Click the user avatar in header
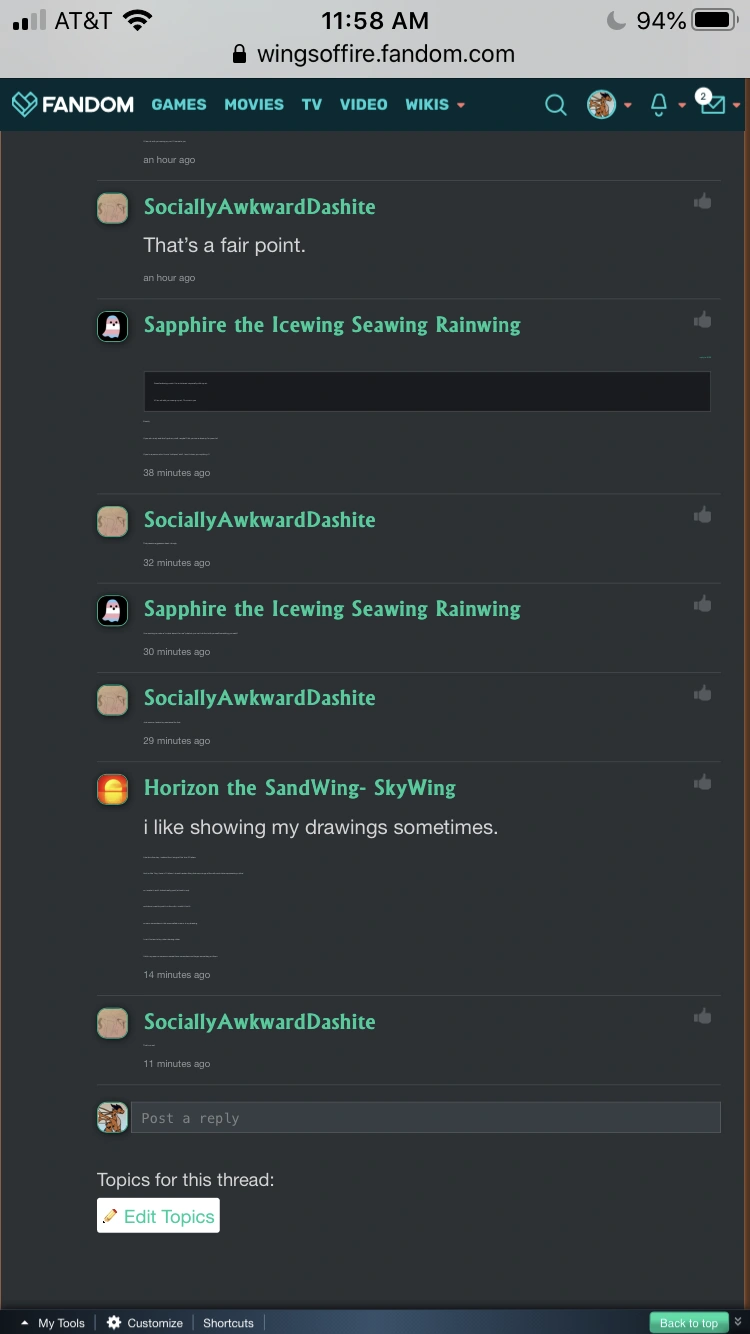Image resolution: width=750 pixels, height=1334 pixels. click(601, 104)
